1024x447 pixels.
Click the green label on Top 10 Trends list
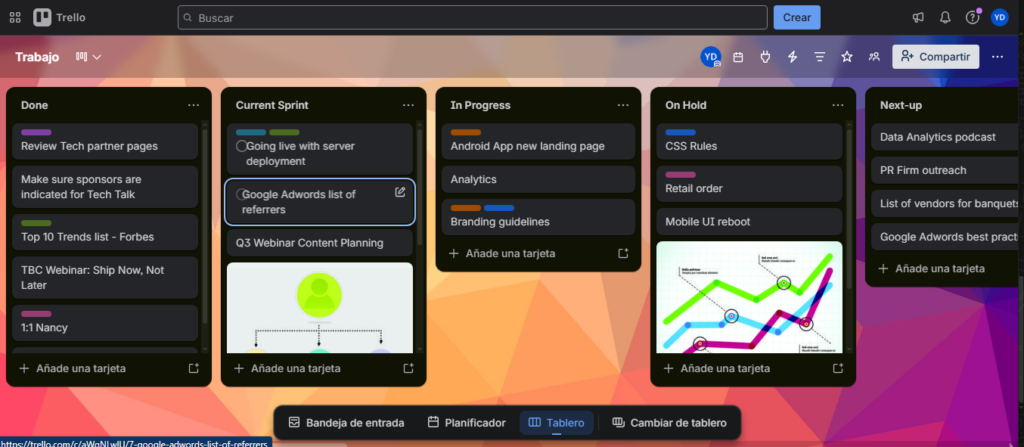[x=36, y=224]
